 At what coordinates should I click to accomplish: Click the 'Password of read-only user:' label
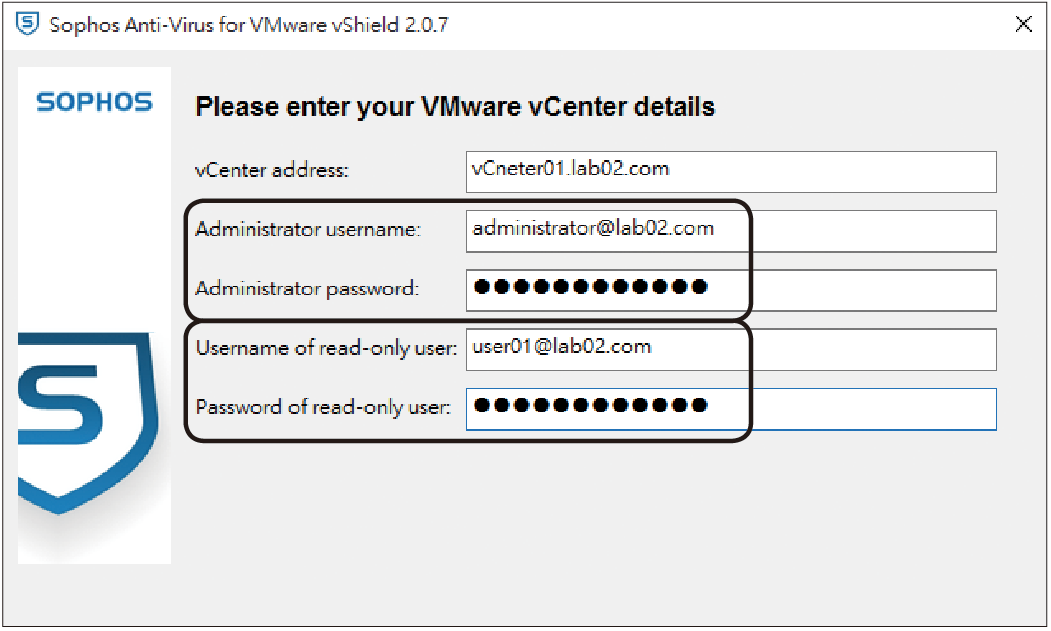[323, 407]
